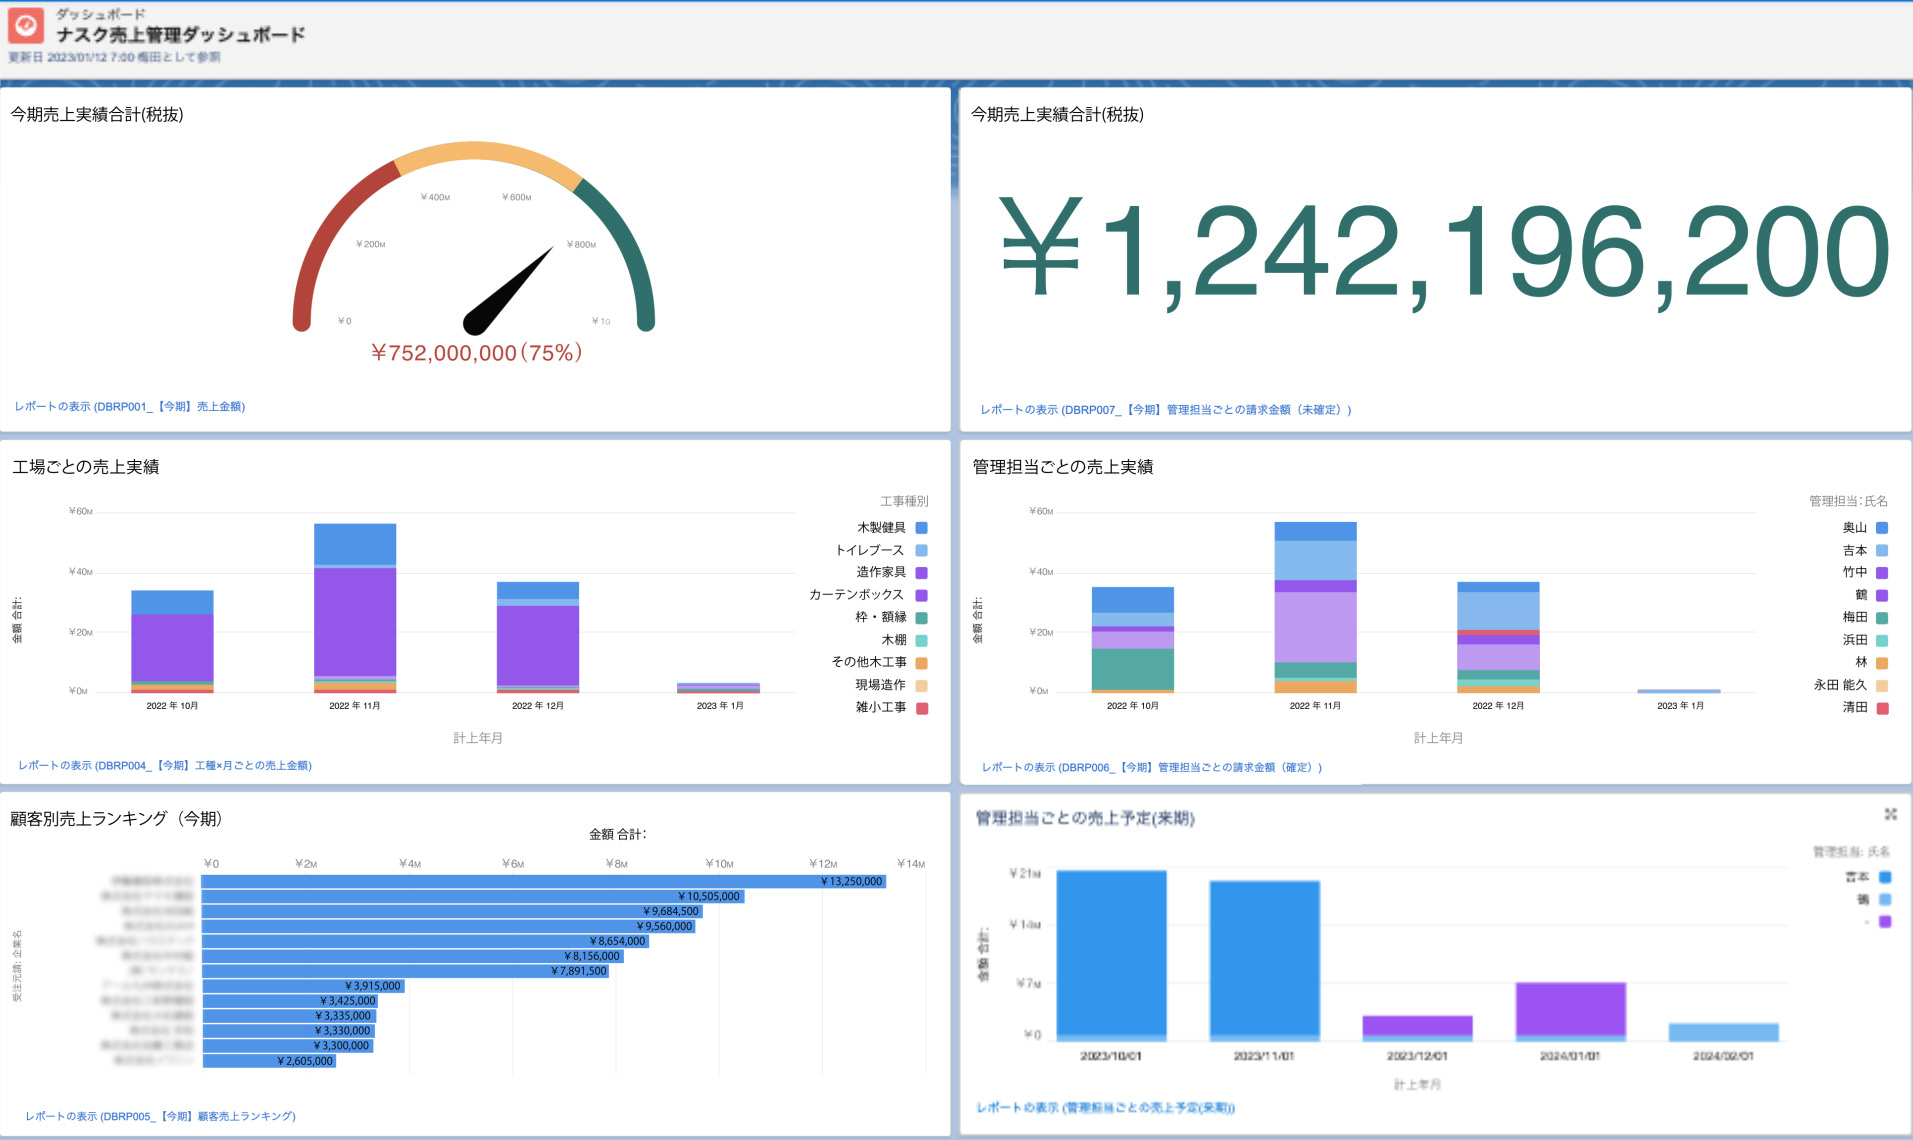Click the ¥752,000,000 (75%) gauge value
This screenshot has height=1140, width=1913.
[476, 353]
